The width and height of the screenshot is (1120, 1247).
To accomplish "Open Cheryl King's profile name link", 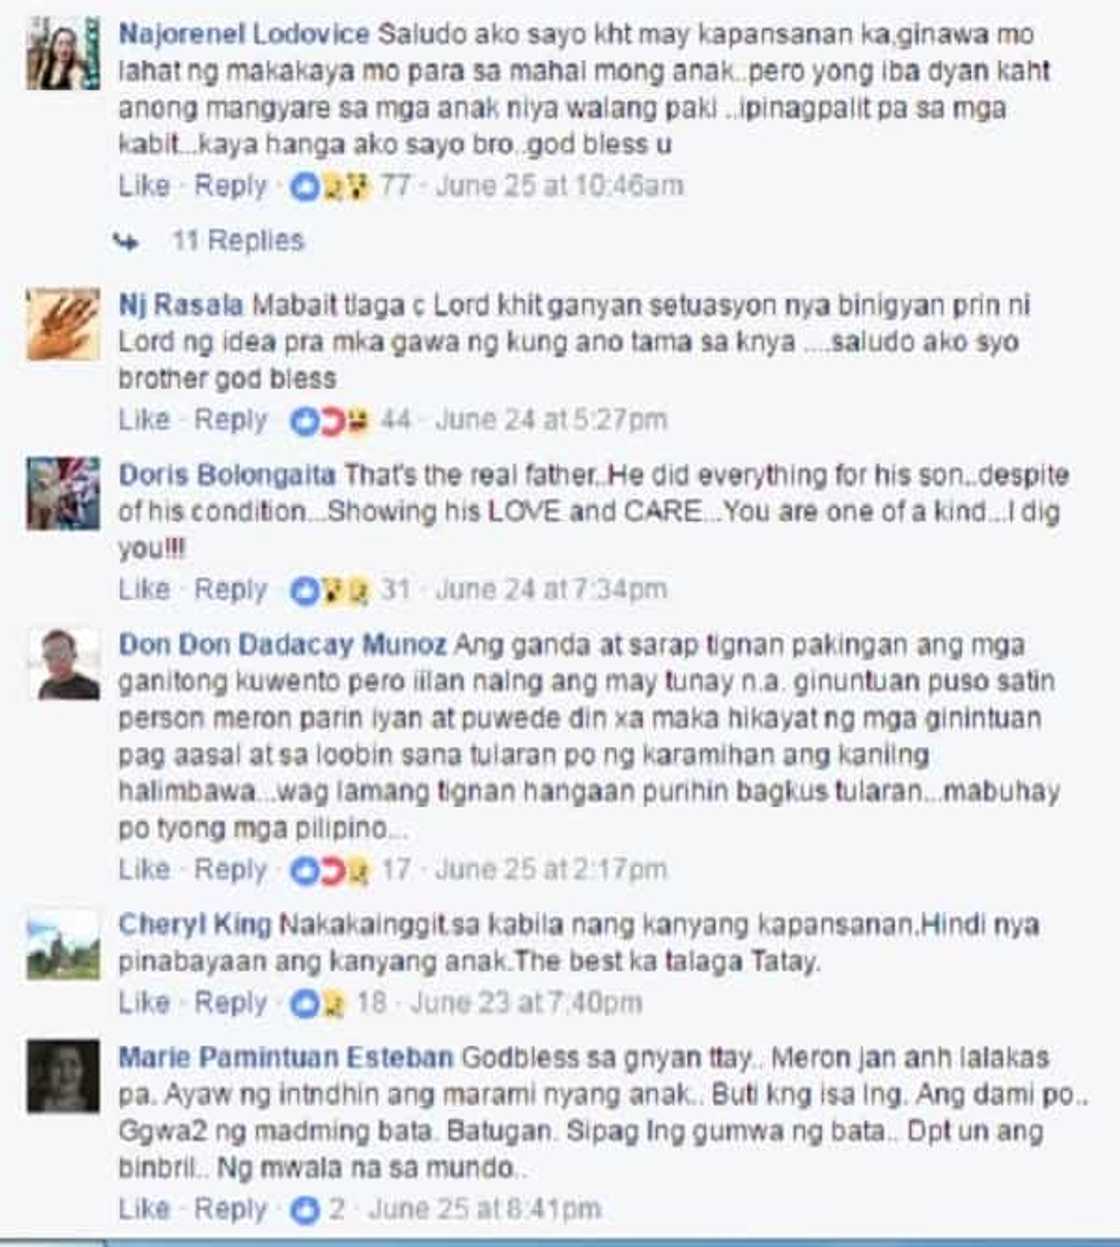I will pos(195,925).
